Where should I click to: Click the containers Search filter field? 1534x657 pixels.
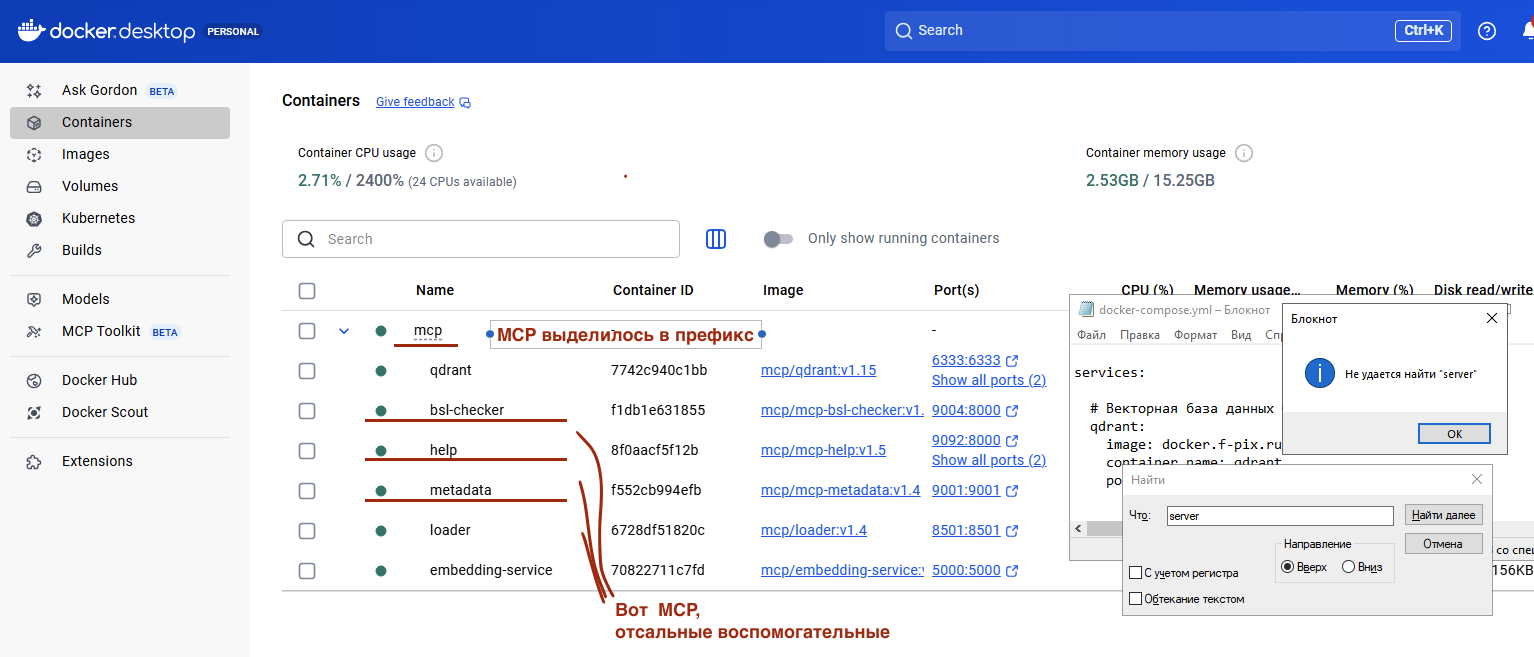pos(481,239)
